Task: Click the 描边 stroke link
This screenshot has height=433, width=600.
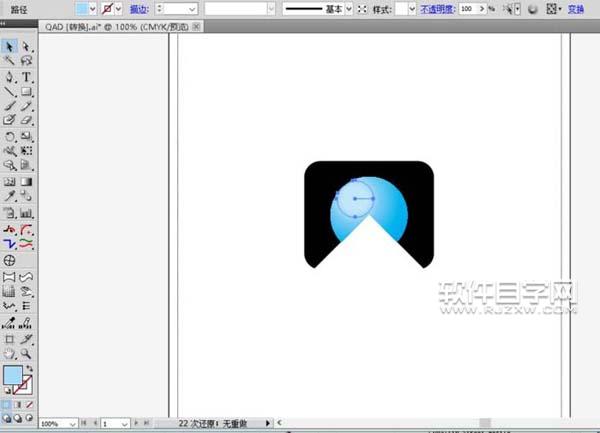Action: [x=140, y=8]
